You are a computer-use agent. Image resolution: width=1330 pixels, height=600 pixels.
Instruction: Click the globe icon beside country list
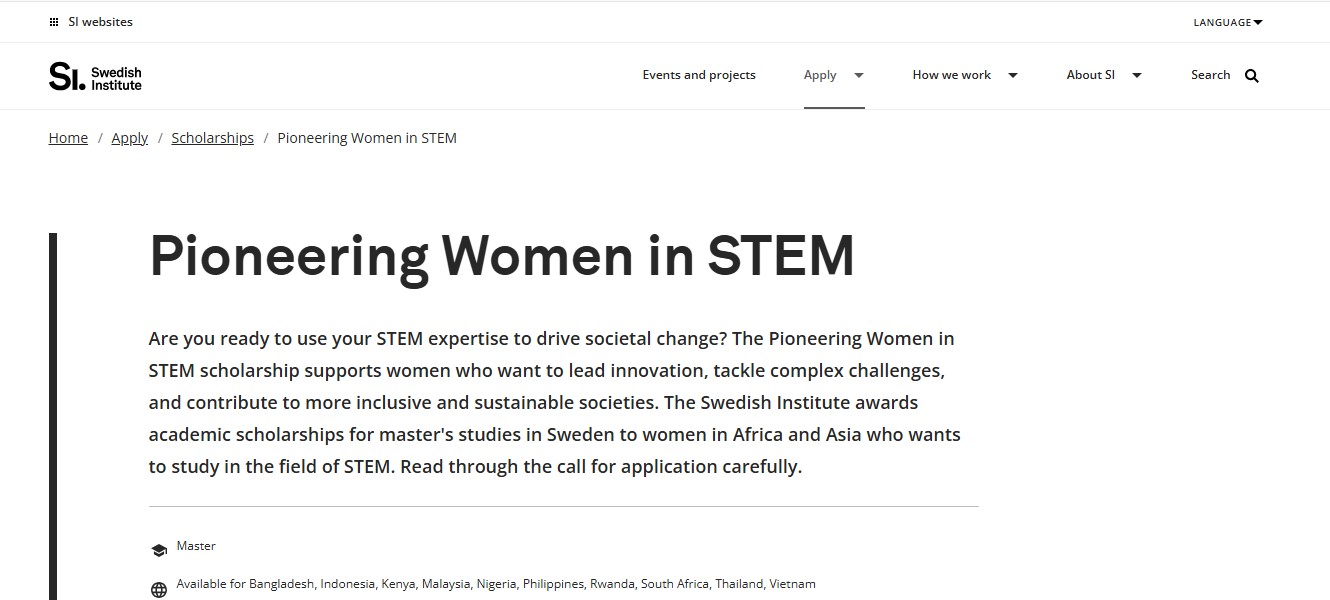pyautogui.click(x=158, y=590)
